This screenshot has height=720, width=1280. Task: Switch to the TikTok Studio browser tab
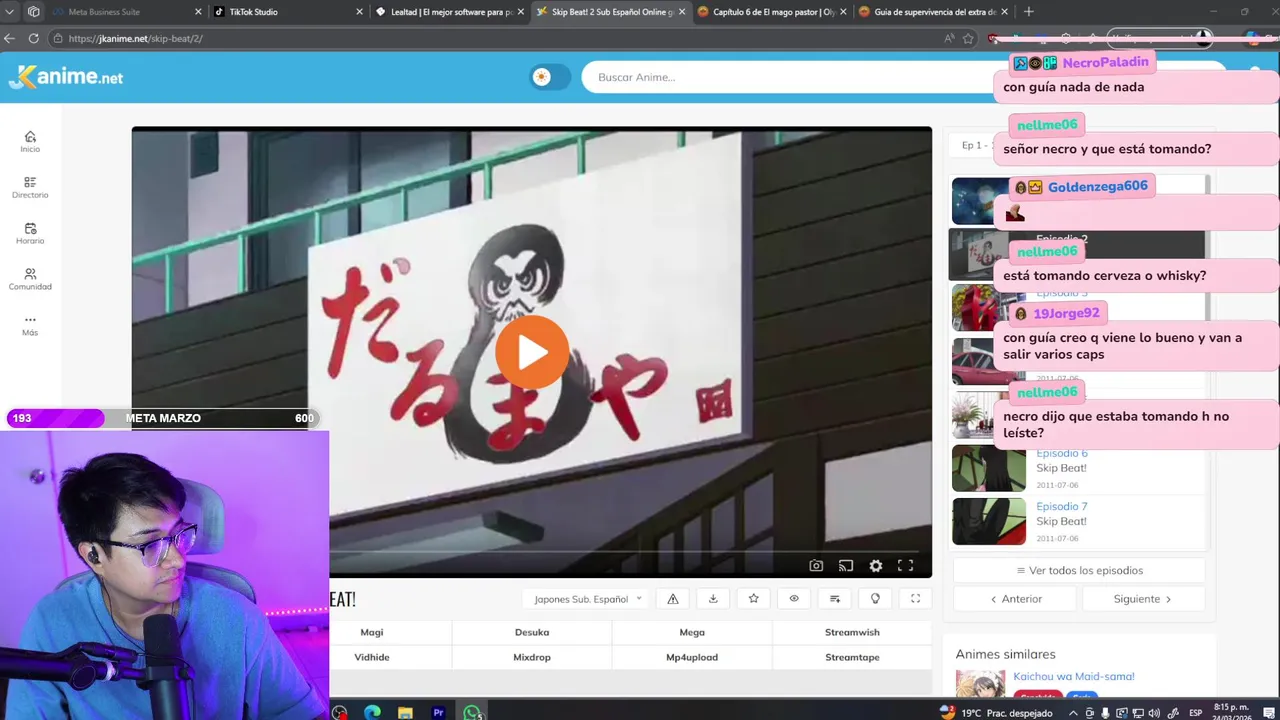(x=287, y=12)
